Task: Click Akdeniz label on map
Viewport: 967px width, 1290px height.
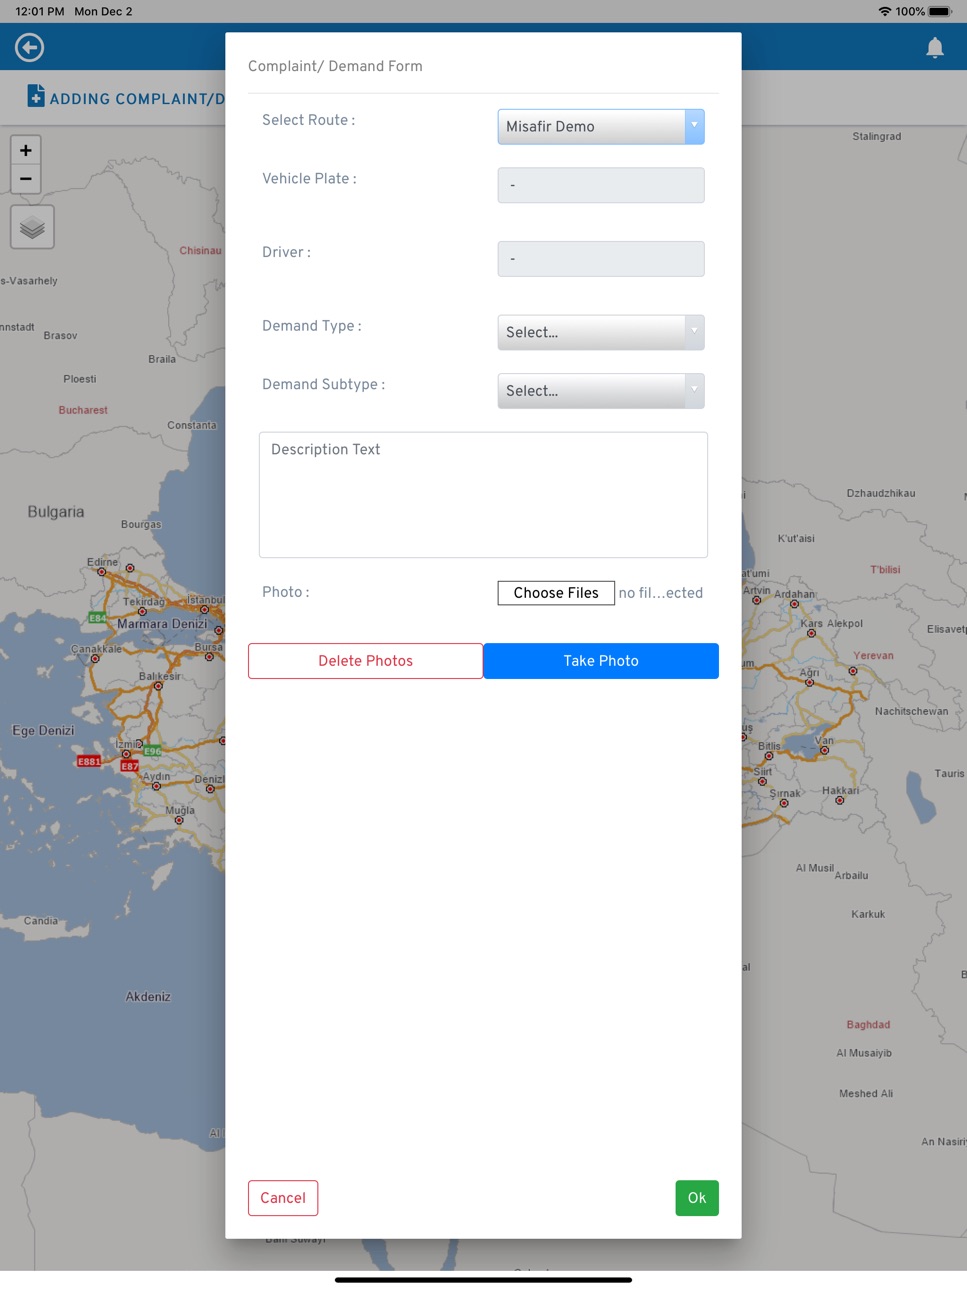Action: click(x=148, y=997)
